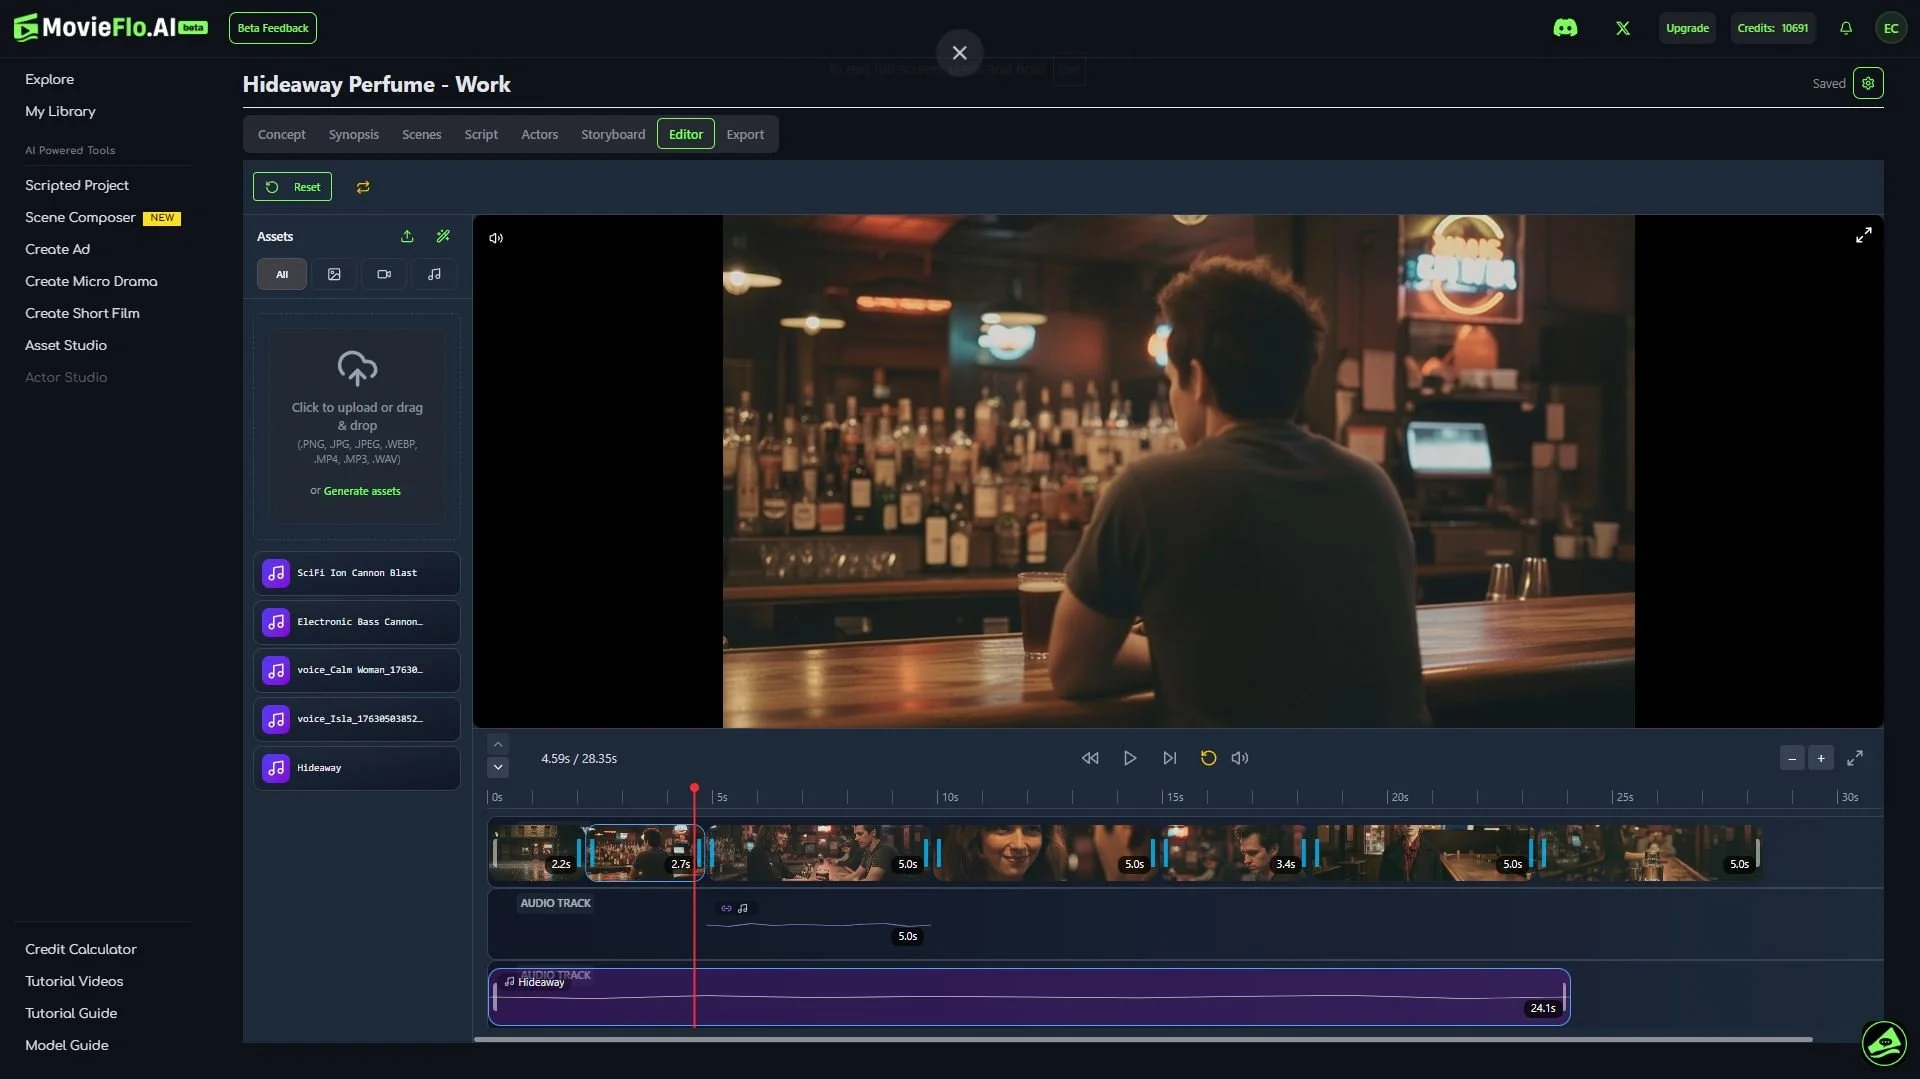The height and width of the screenshot is (1079, 1920).
Task: Open the Generate assets magic wand icon
Action: point(444,236)
